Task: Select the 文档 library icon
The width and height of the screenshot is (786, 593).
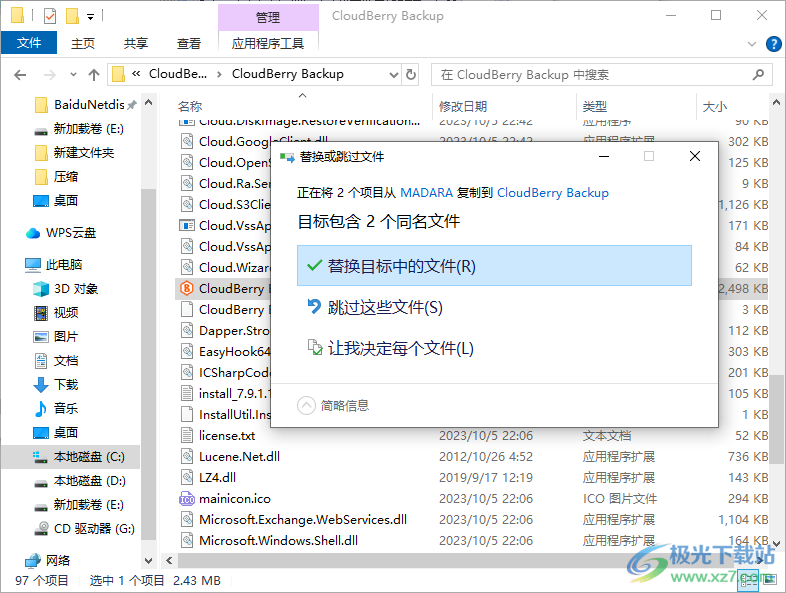Action: pyautogui.click(x=41, y=361)
